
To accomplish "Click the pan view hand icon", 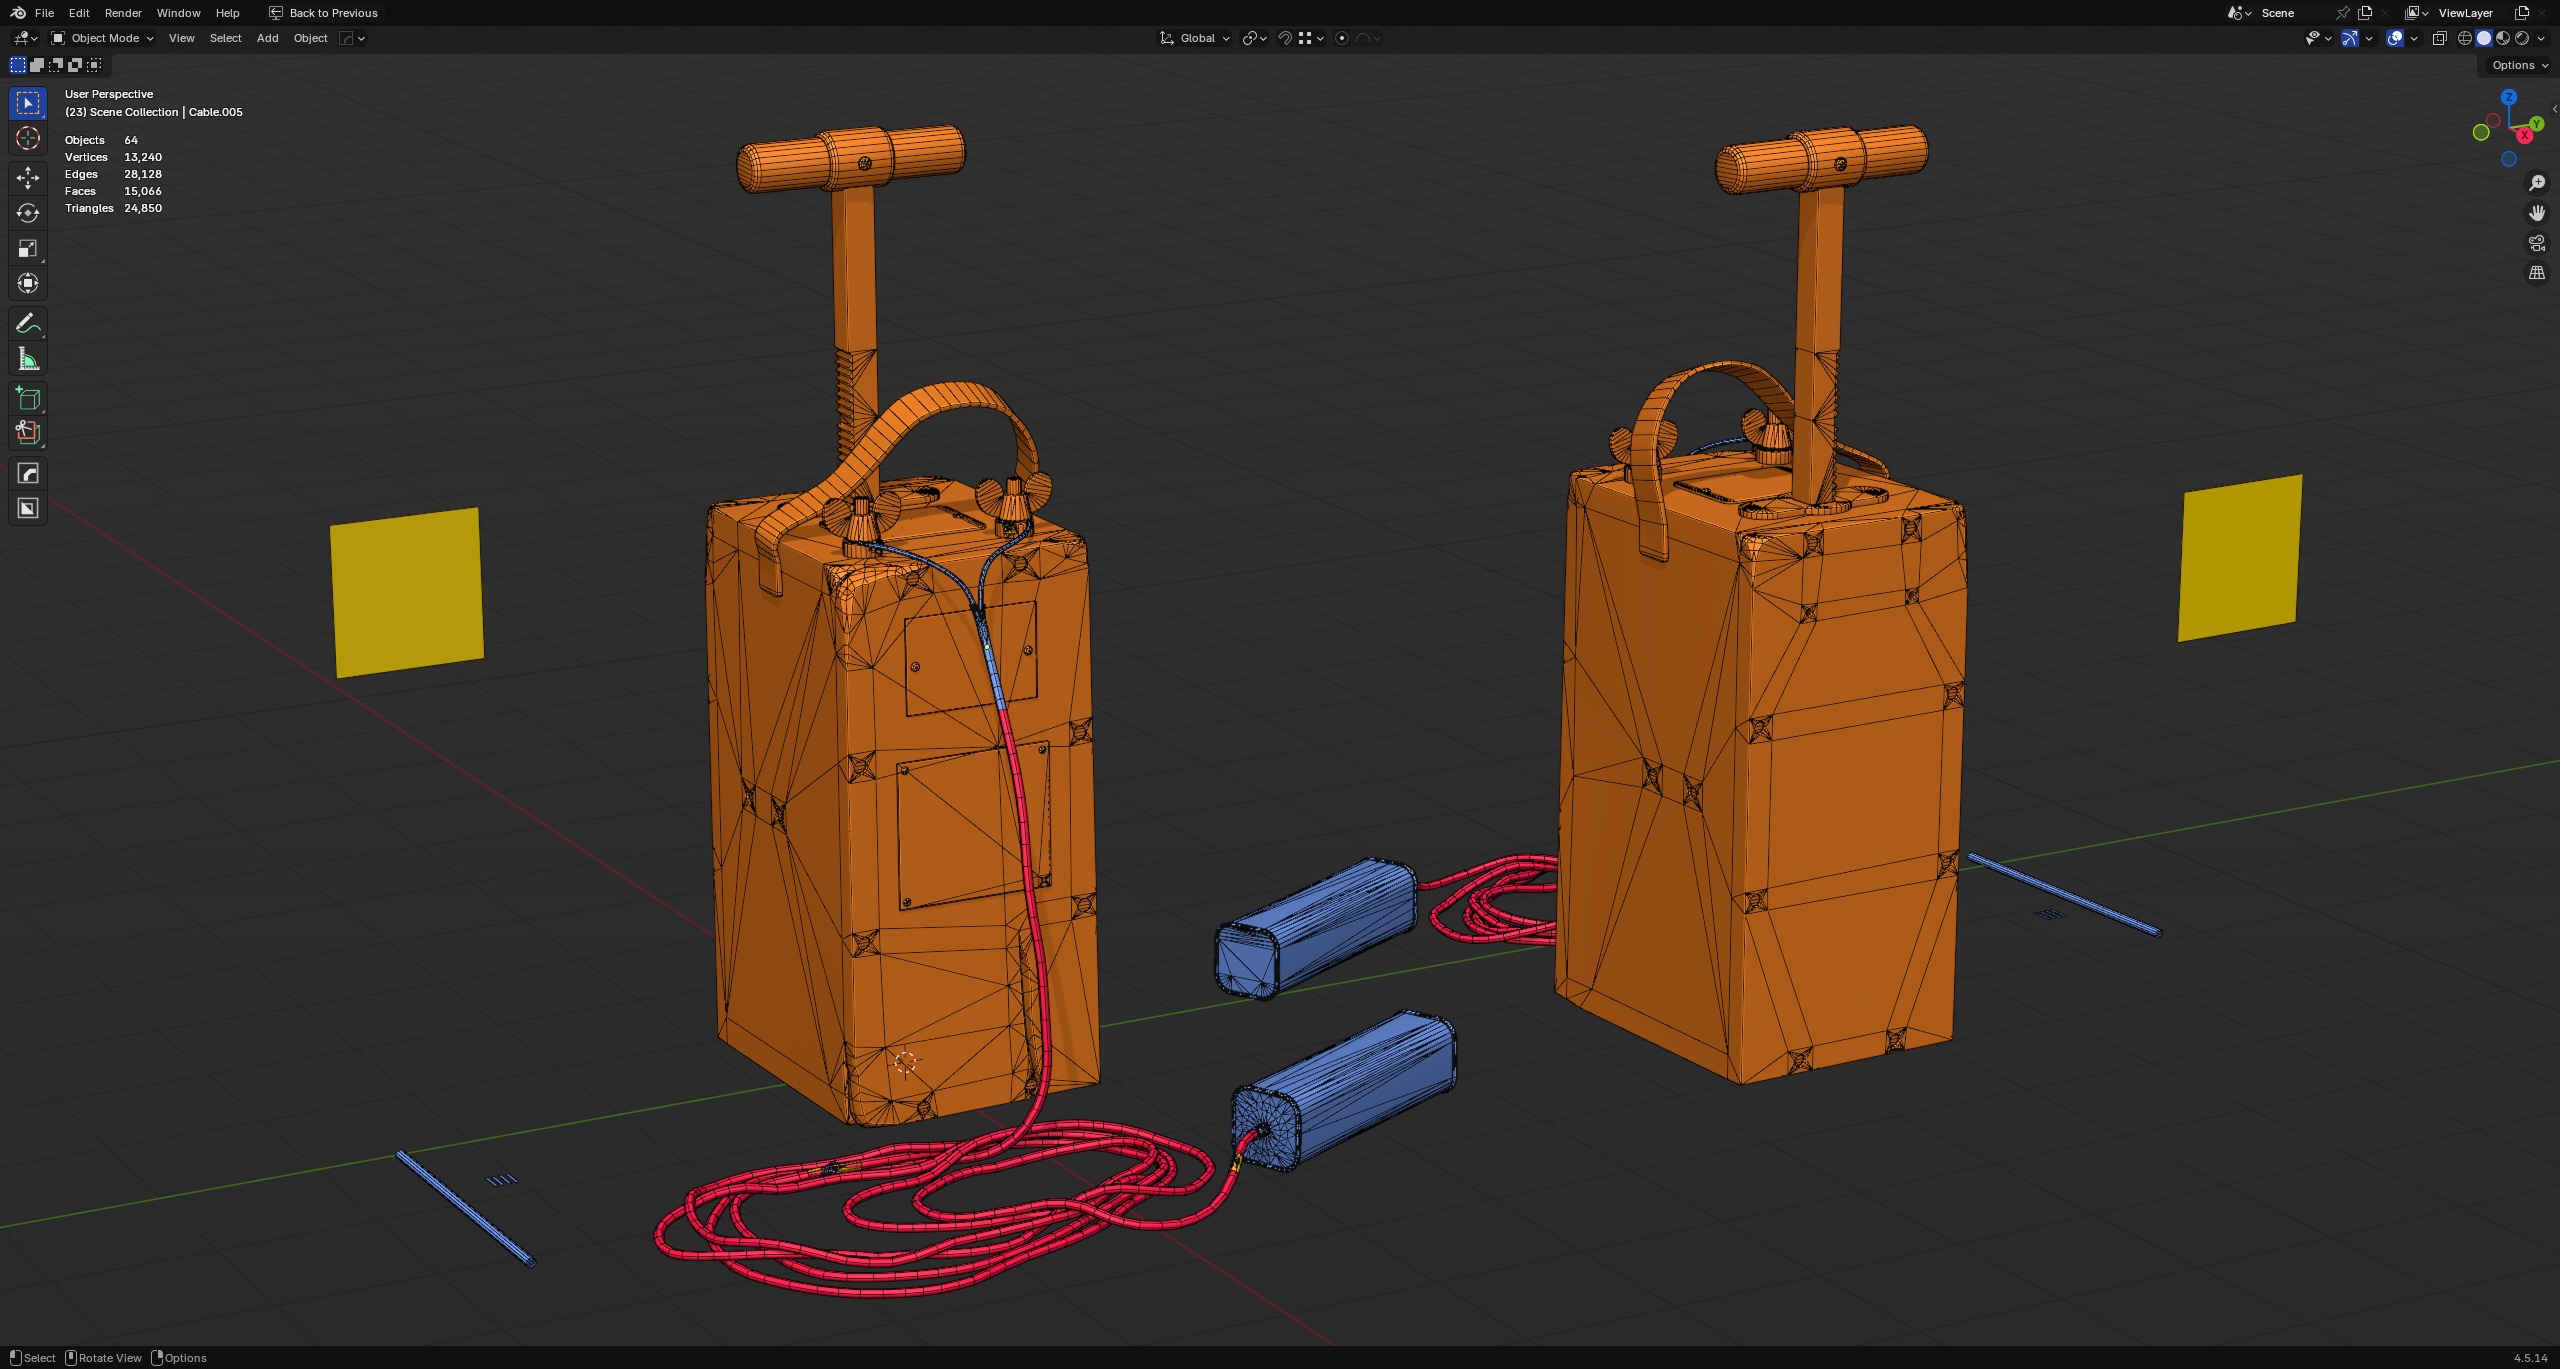I will click(2537, 213).
